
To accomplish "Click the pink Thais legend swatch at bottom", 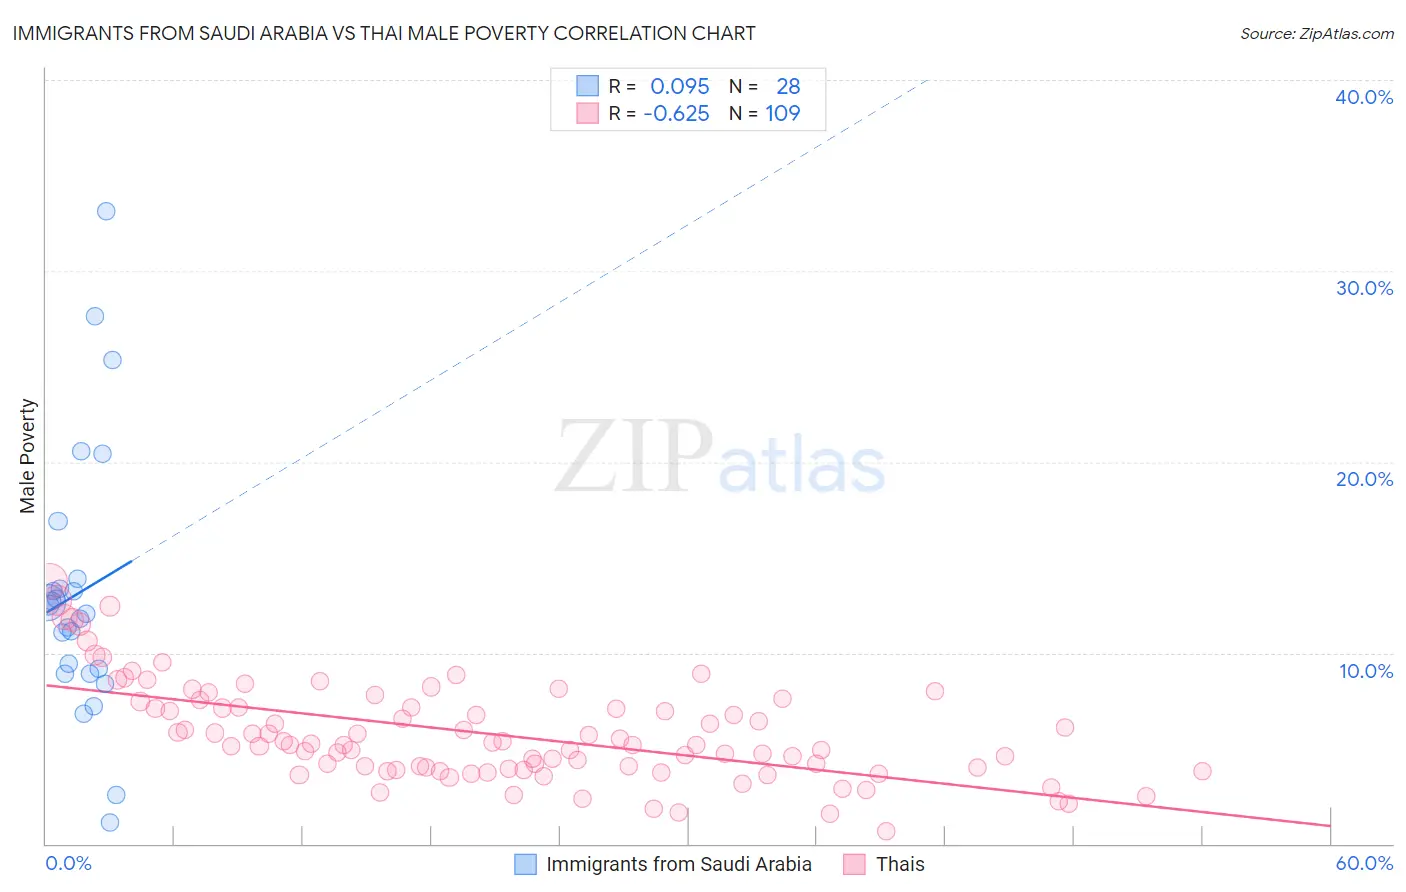I will click(854, 864).
